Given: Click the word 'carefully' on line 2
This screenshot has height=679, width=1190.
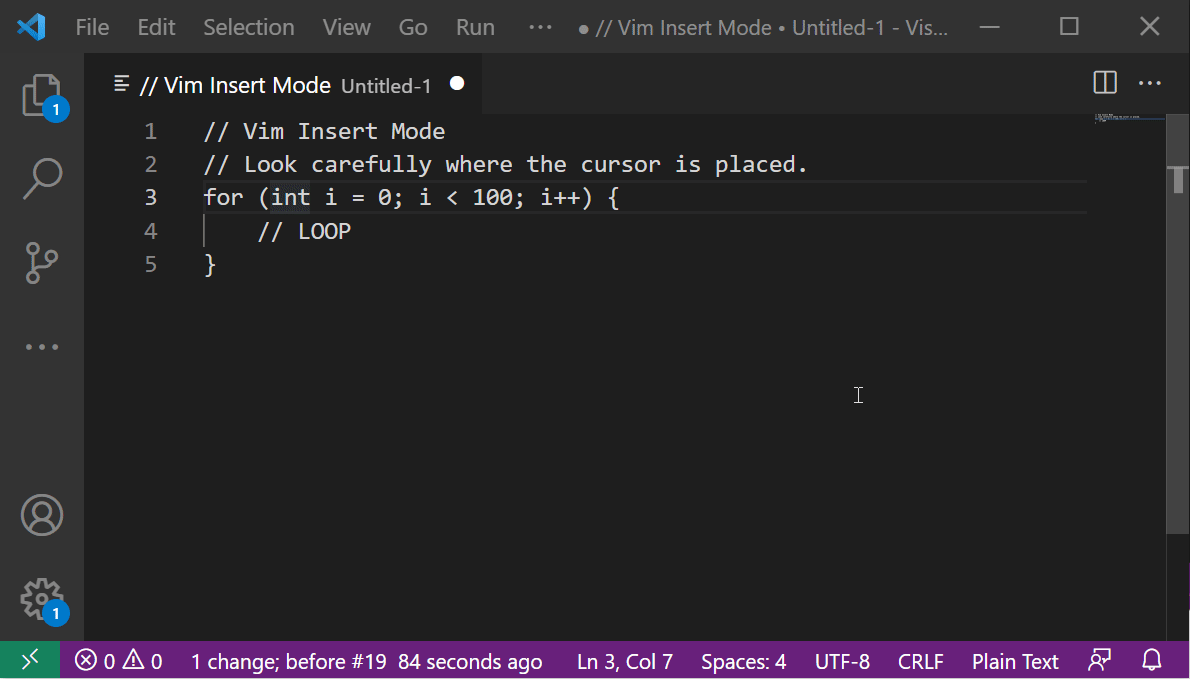Looking at the screenshot, I should click(x=371, y=165).
